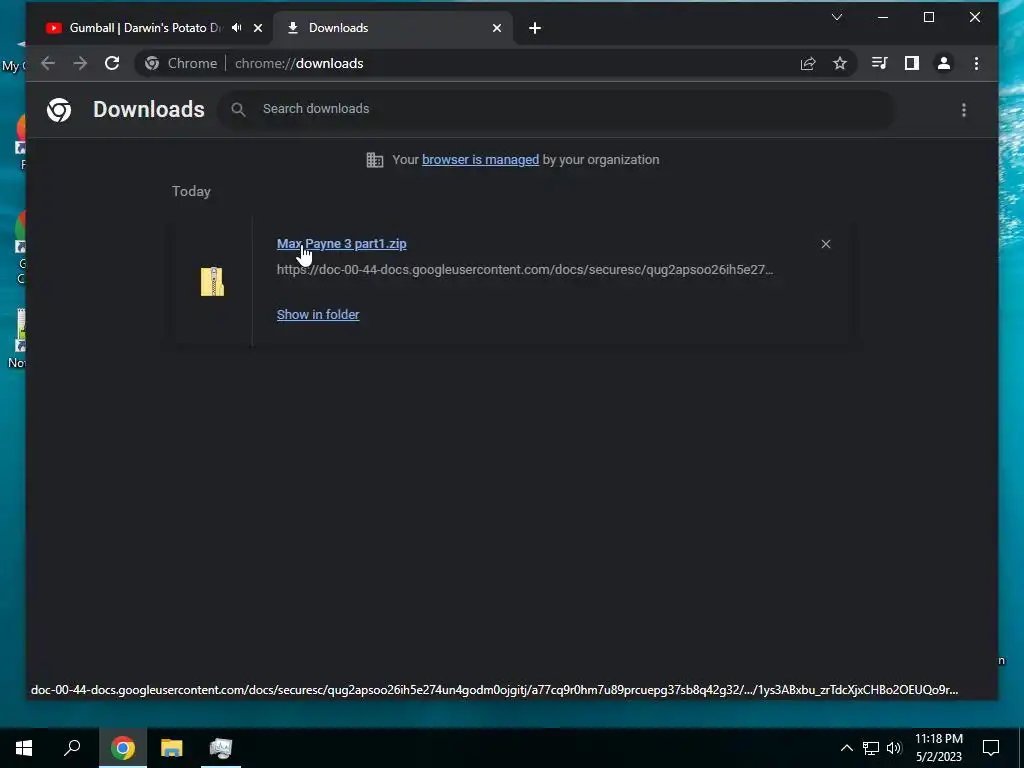Viewport: 1024px width, 768px height.
Task: Click the Chrome site info icon
Action: 152,63
